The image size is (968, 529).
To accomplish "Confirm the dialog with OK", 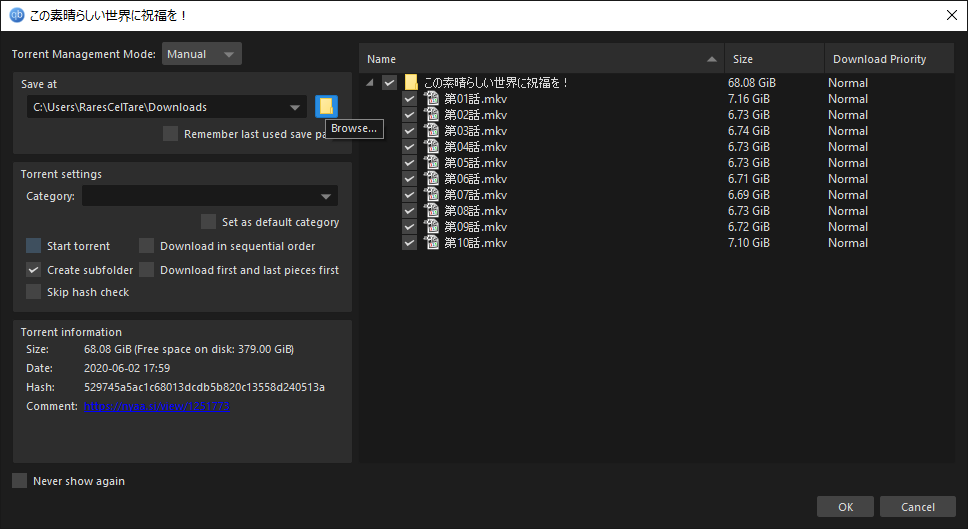I will 845,507.
